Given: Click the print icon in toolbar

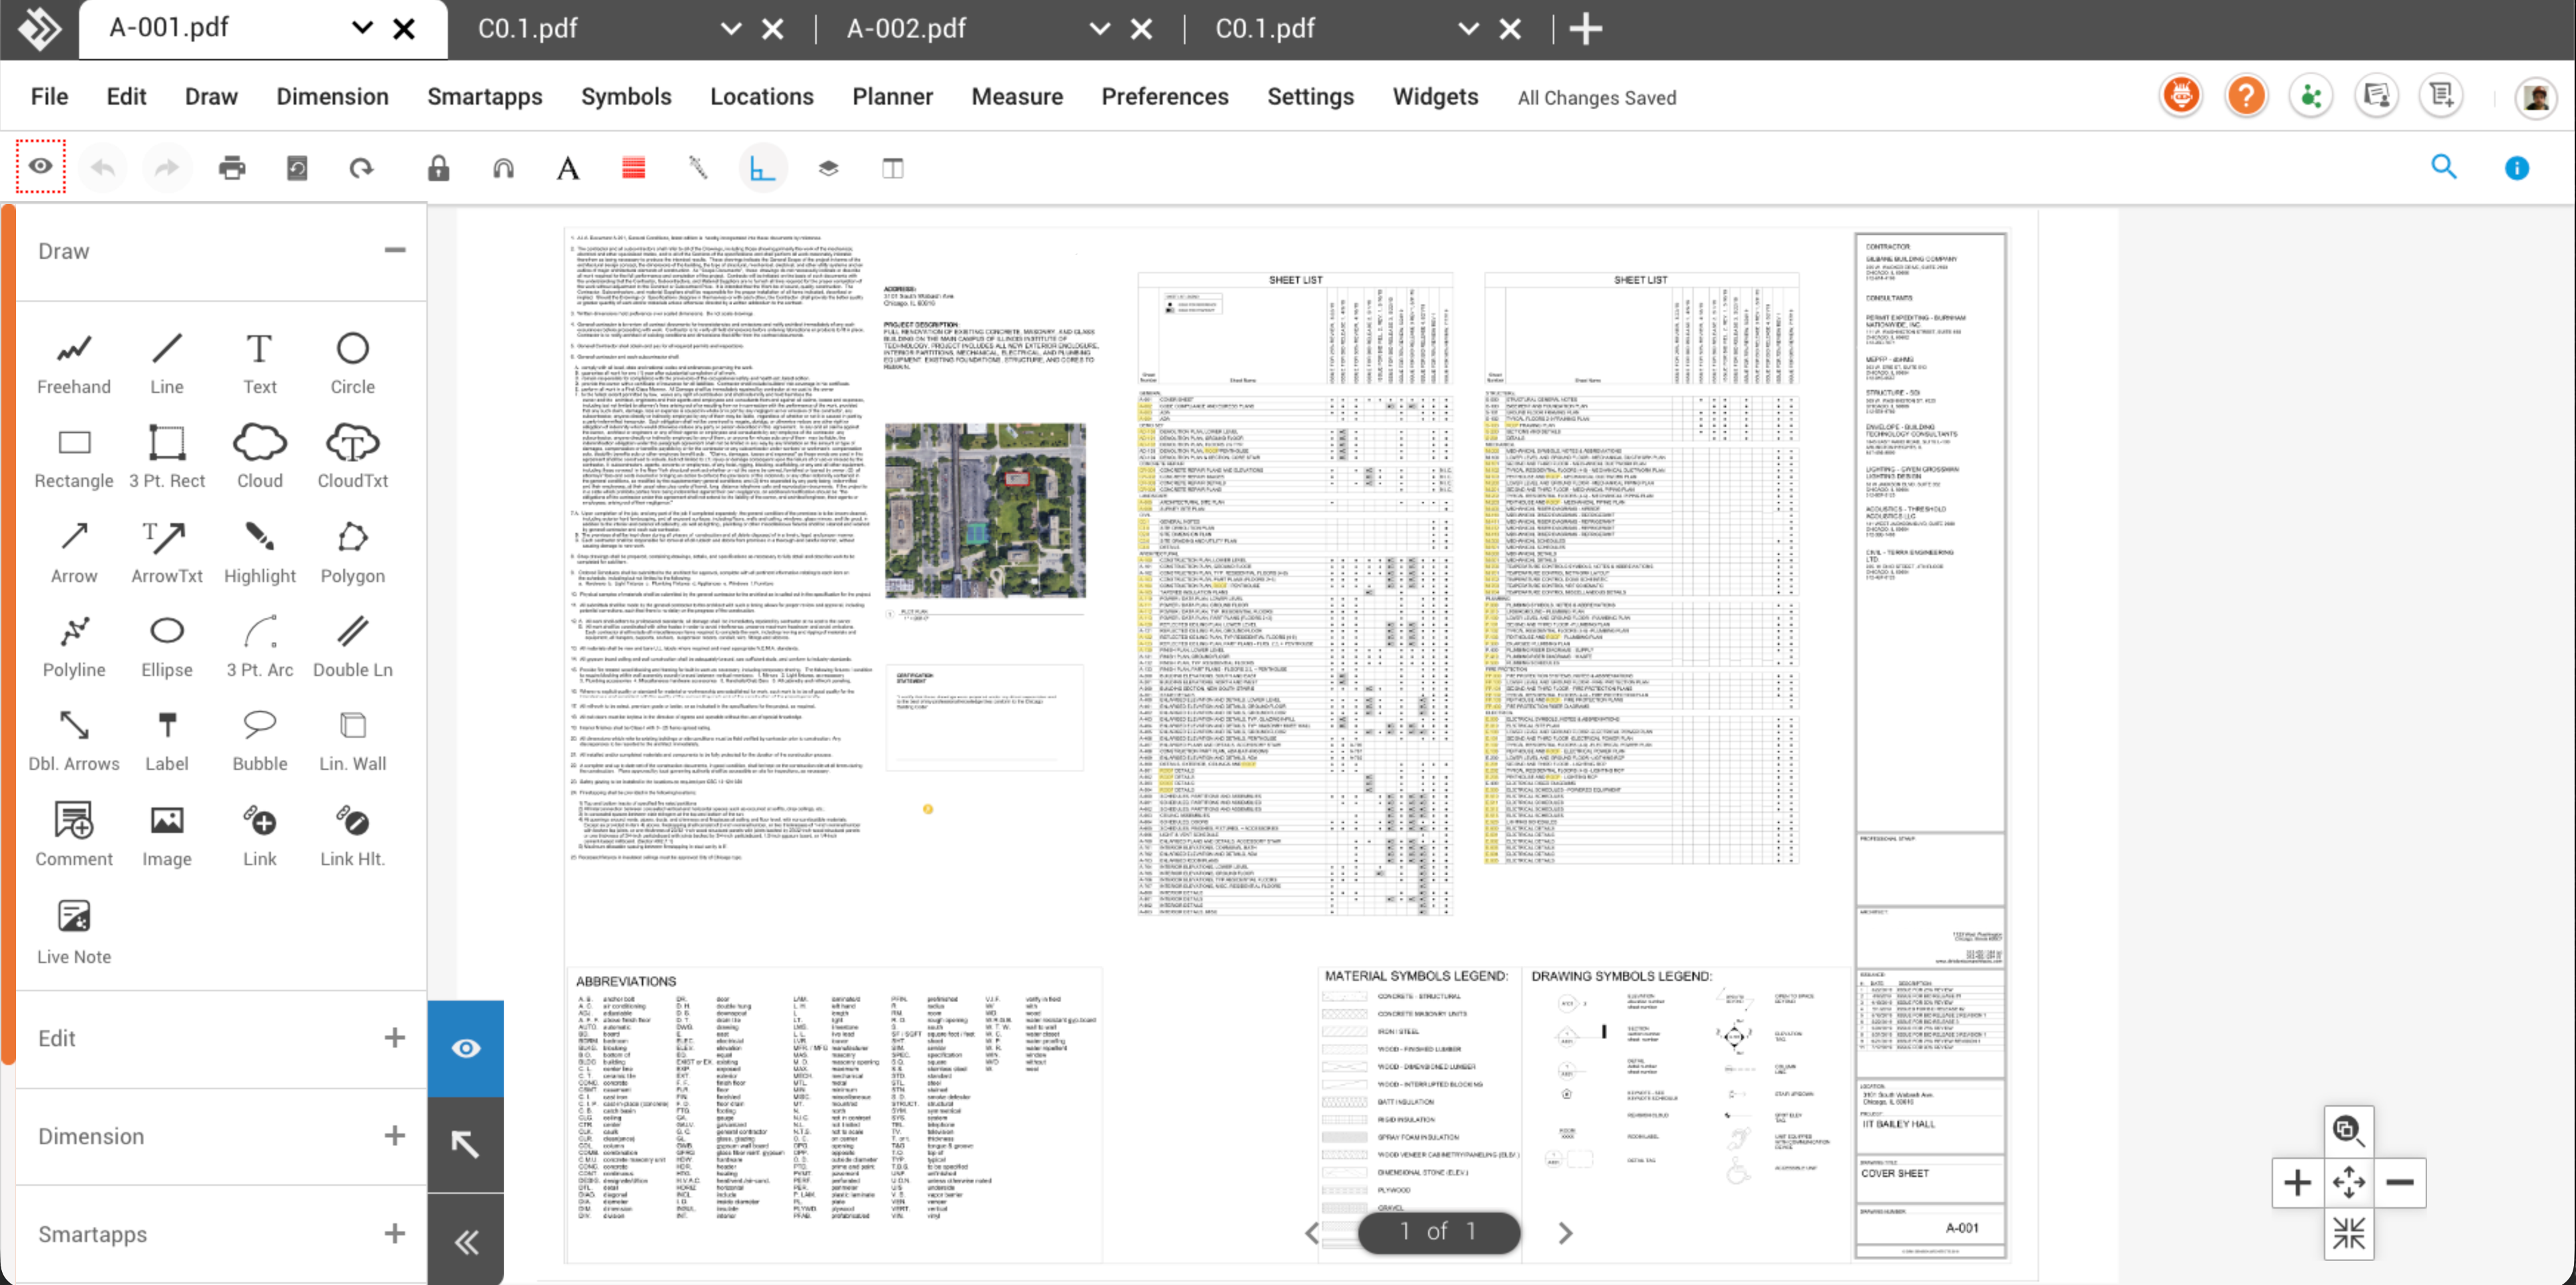Looking at the screenshot, I should click(232, 168).
